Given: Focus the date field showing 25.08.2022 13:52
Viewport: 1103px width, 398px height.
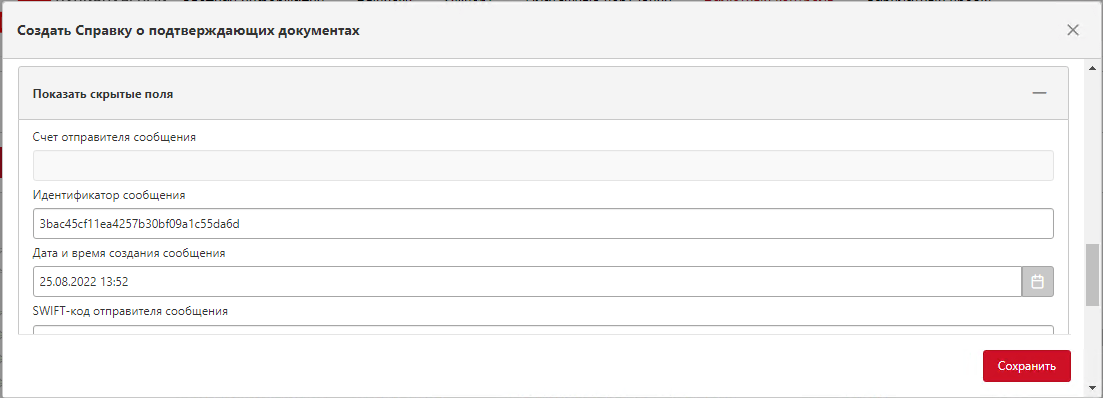Looking at the screenshot, I should point(527,282).
